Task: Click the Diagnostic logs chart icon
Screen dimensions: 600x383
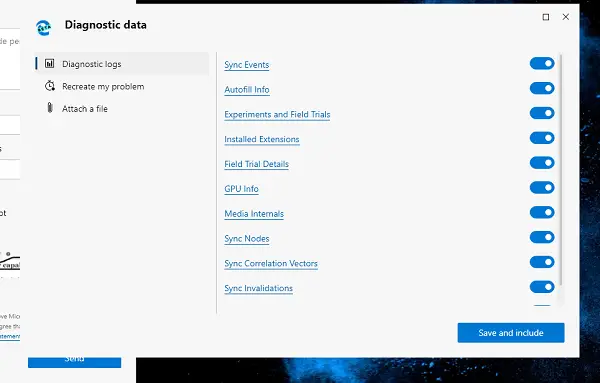Action: pyautogui.click(x=50, y=64)
